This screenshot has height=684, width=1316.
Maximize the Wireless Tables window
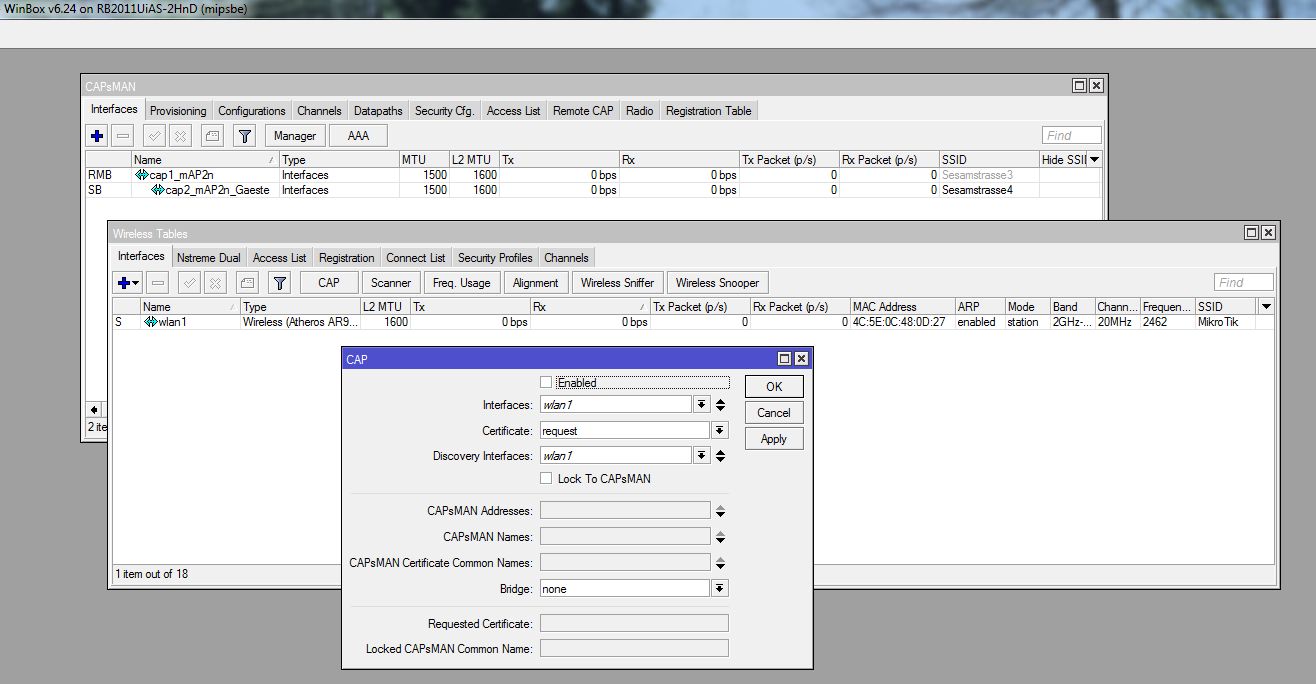1252,232
